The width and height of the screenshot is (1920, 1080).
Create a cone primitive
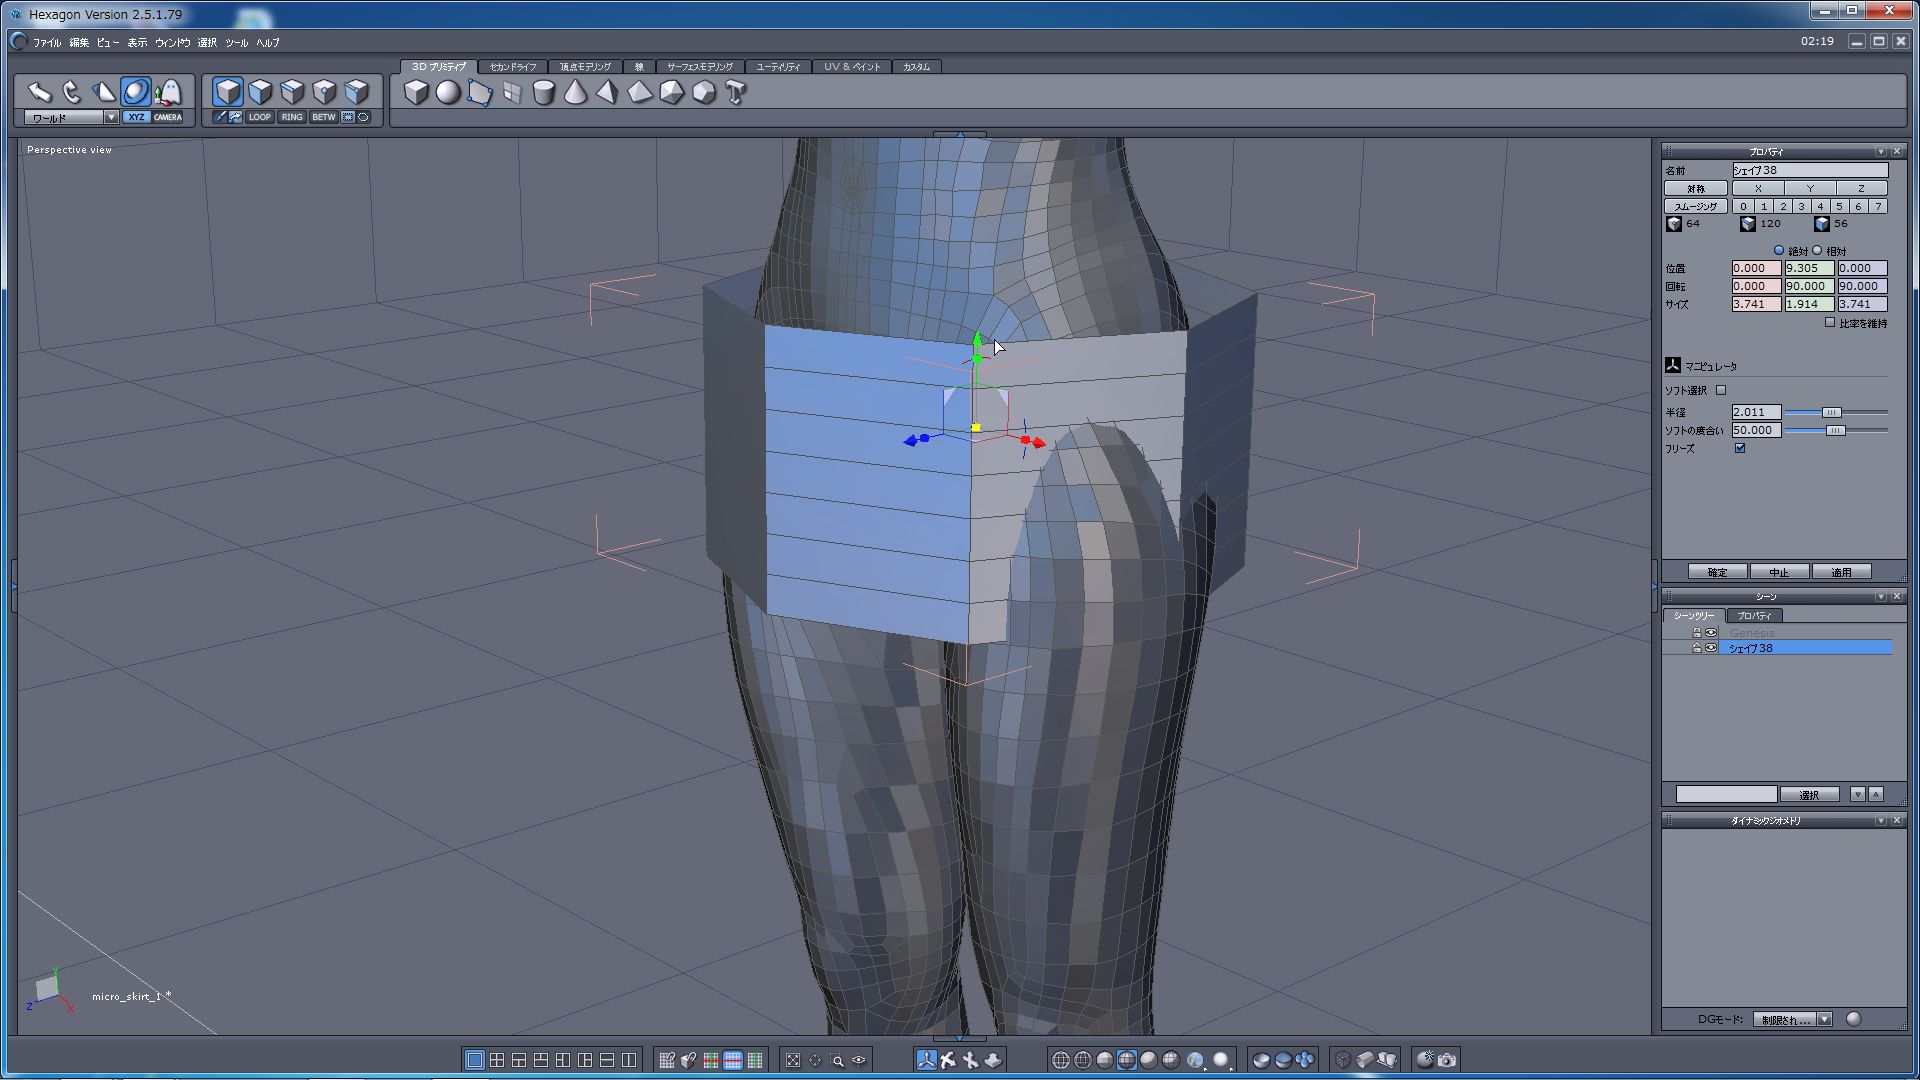coord(575,93)
